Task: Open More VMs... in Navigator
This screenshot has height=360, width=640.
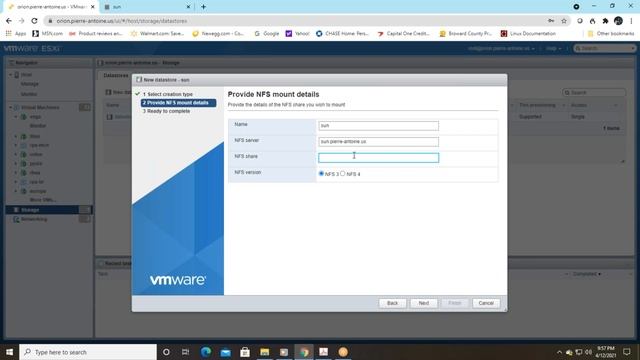Action: point(43,200)
